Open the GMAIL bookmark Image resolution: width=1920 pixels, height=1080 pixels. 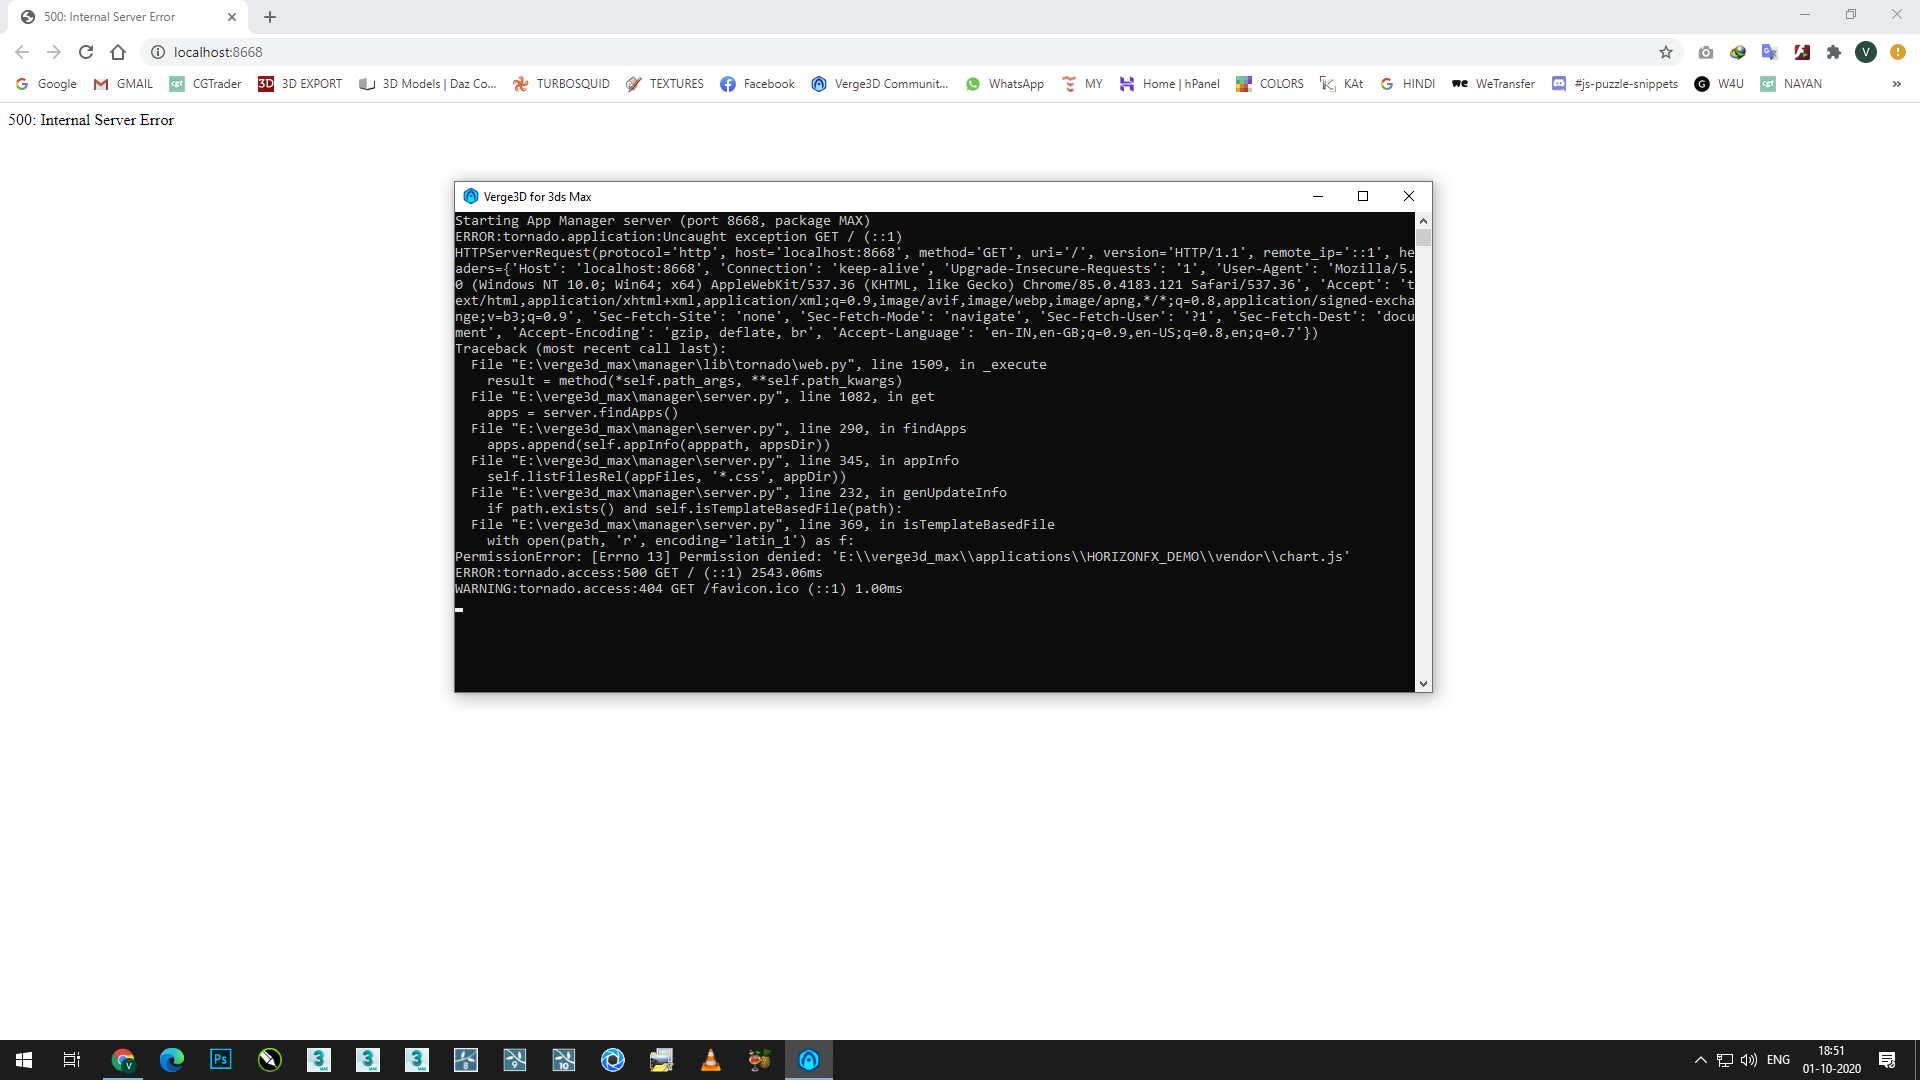[123, 84]
